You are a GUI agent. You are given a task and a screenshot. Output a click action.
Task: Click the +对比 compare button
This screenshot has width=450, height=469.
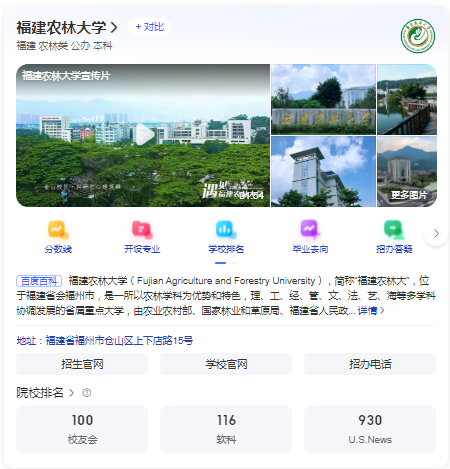click(x=150, y=27)
